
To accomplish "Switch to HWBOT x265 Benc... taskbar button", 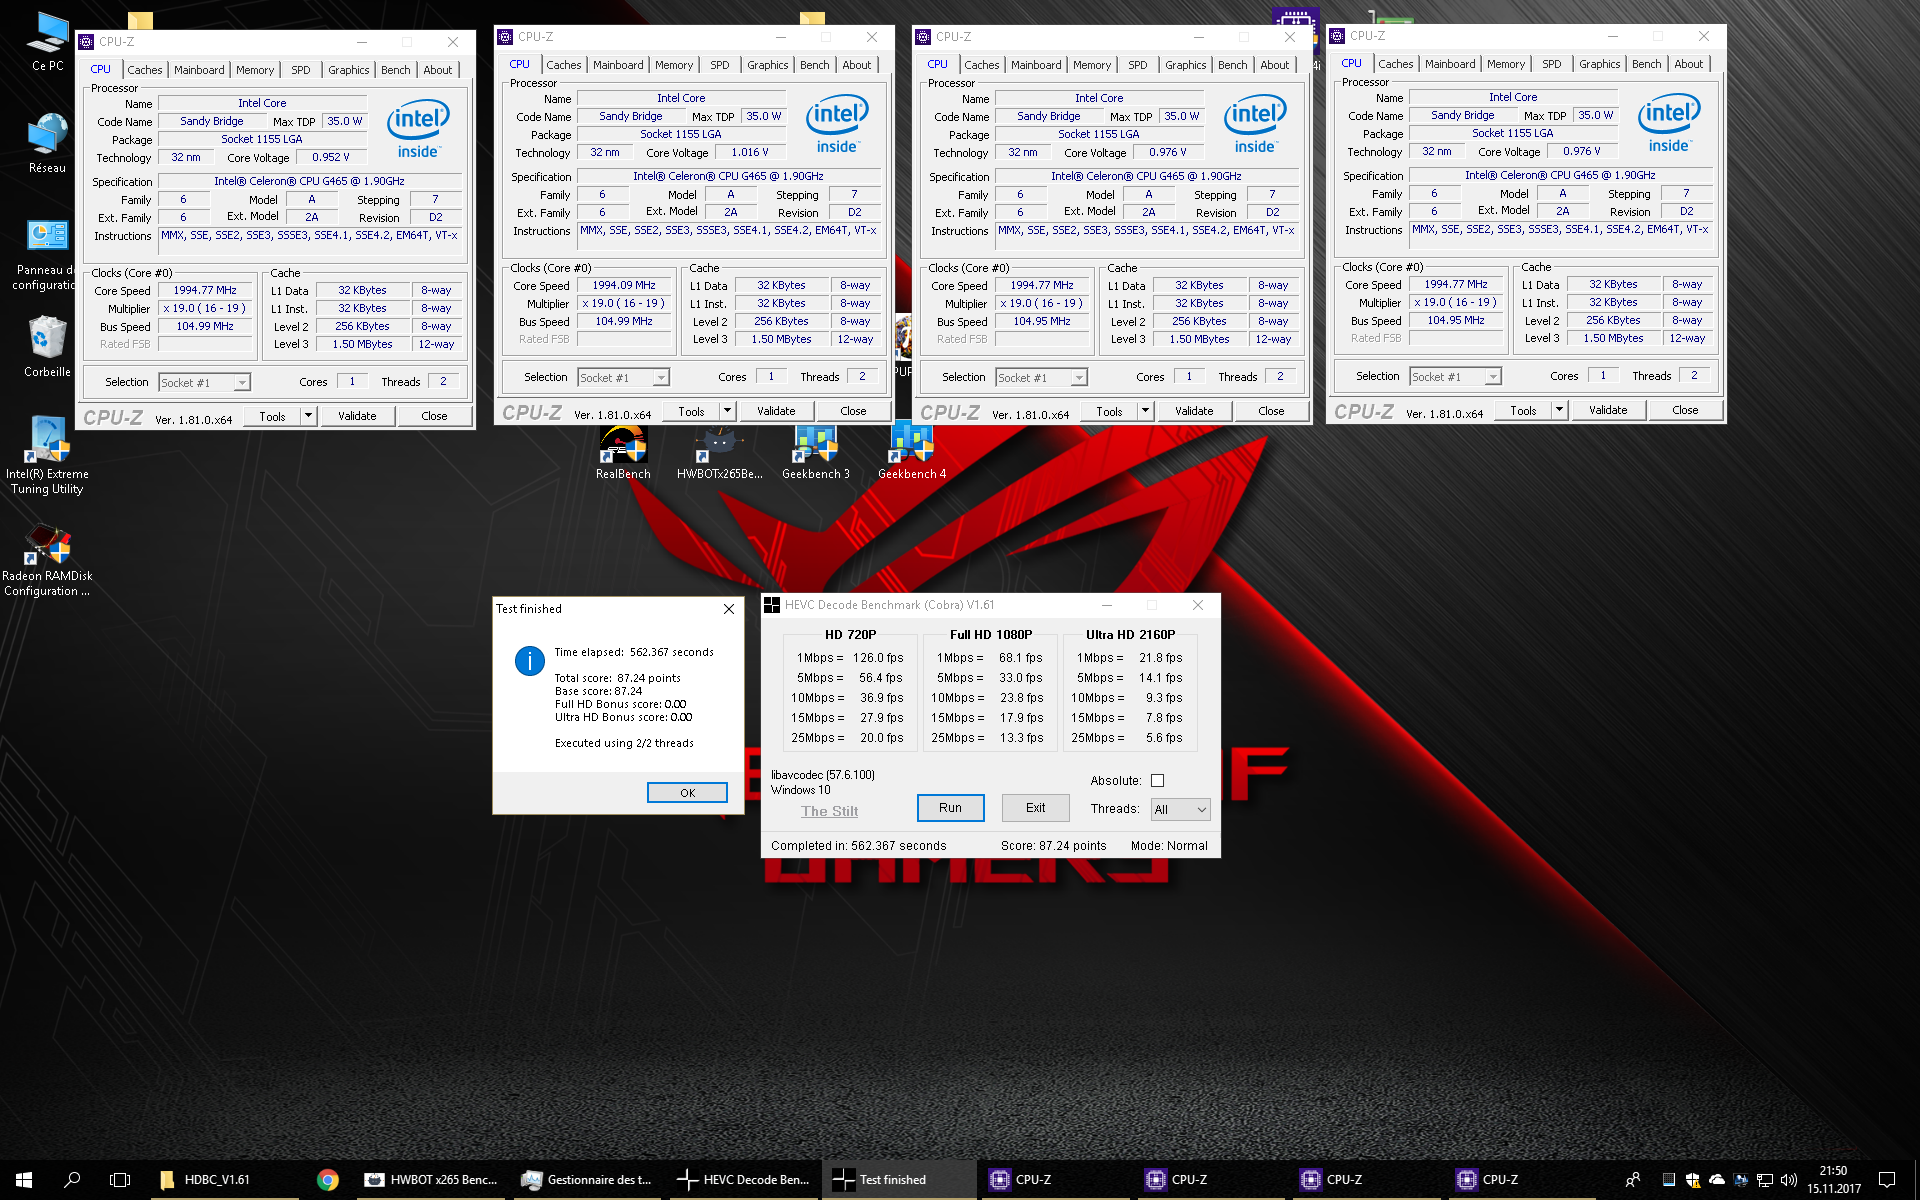I will pyautogui.click(x=430, y=1180).
